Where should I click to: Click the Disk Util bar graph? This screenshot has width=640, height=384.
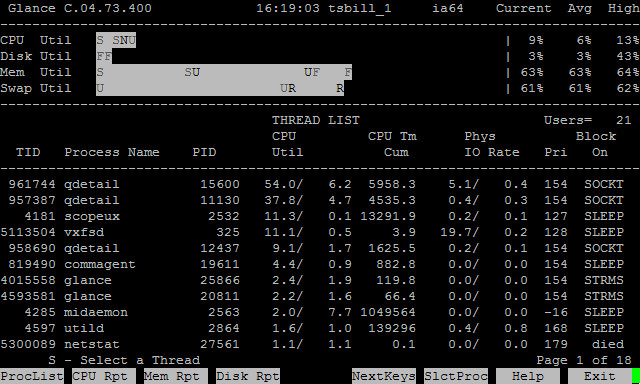(104, 56)
